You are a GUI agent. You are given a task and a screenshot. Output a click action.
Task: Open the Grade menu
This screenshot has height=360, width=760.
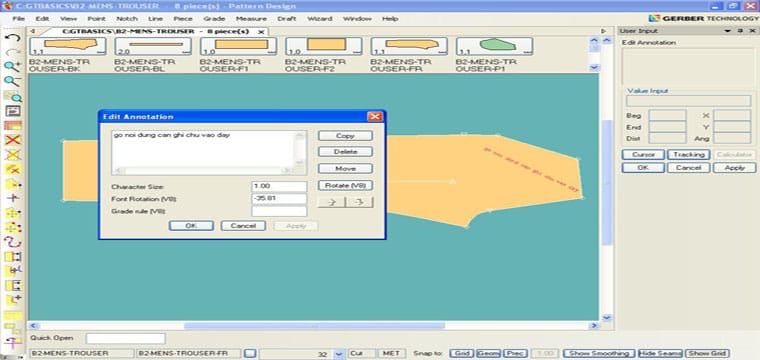[x=214, y=18]
